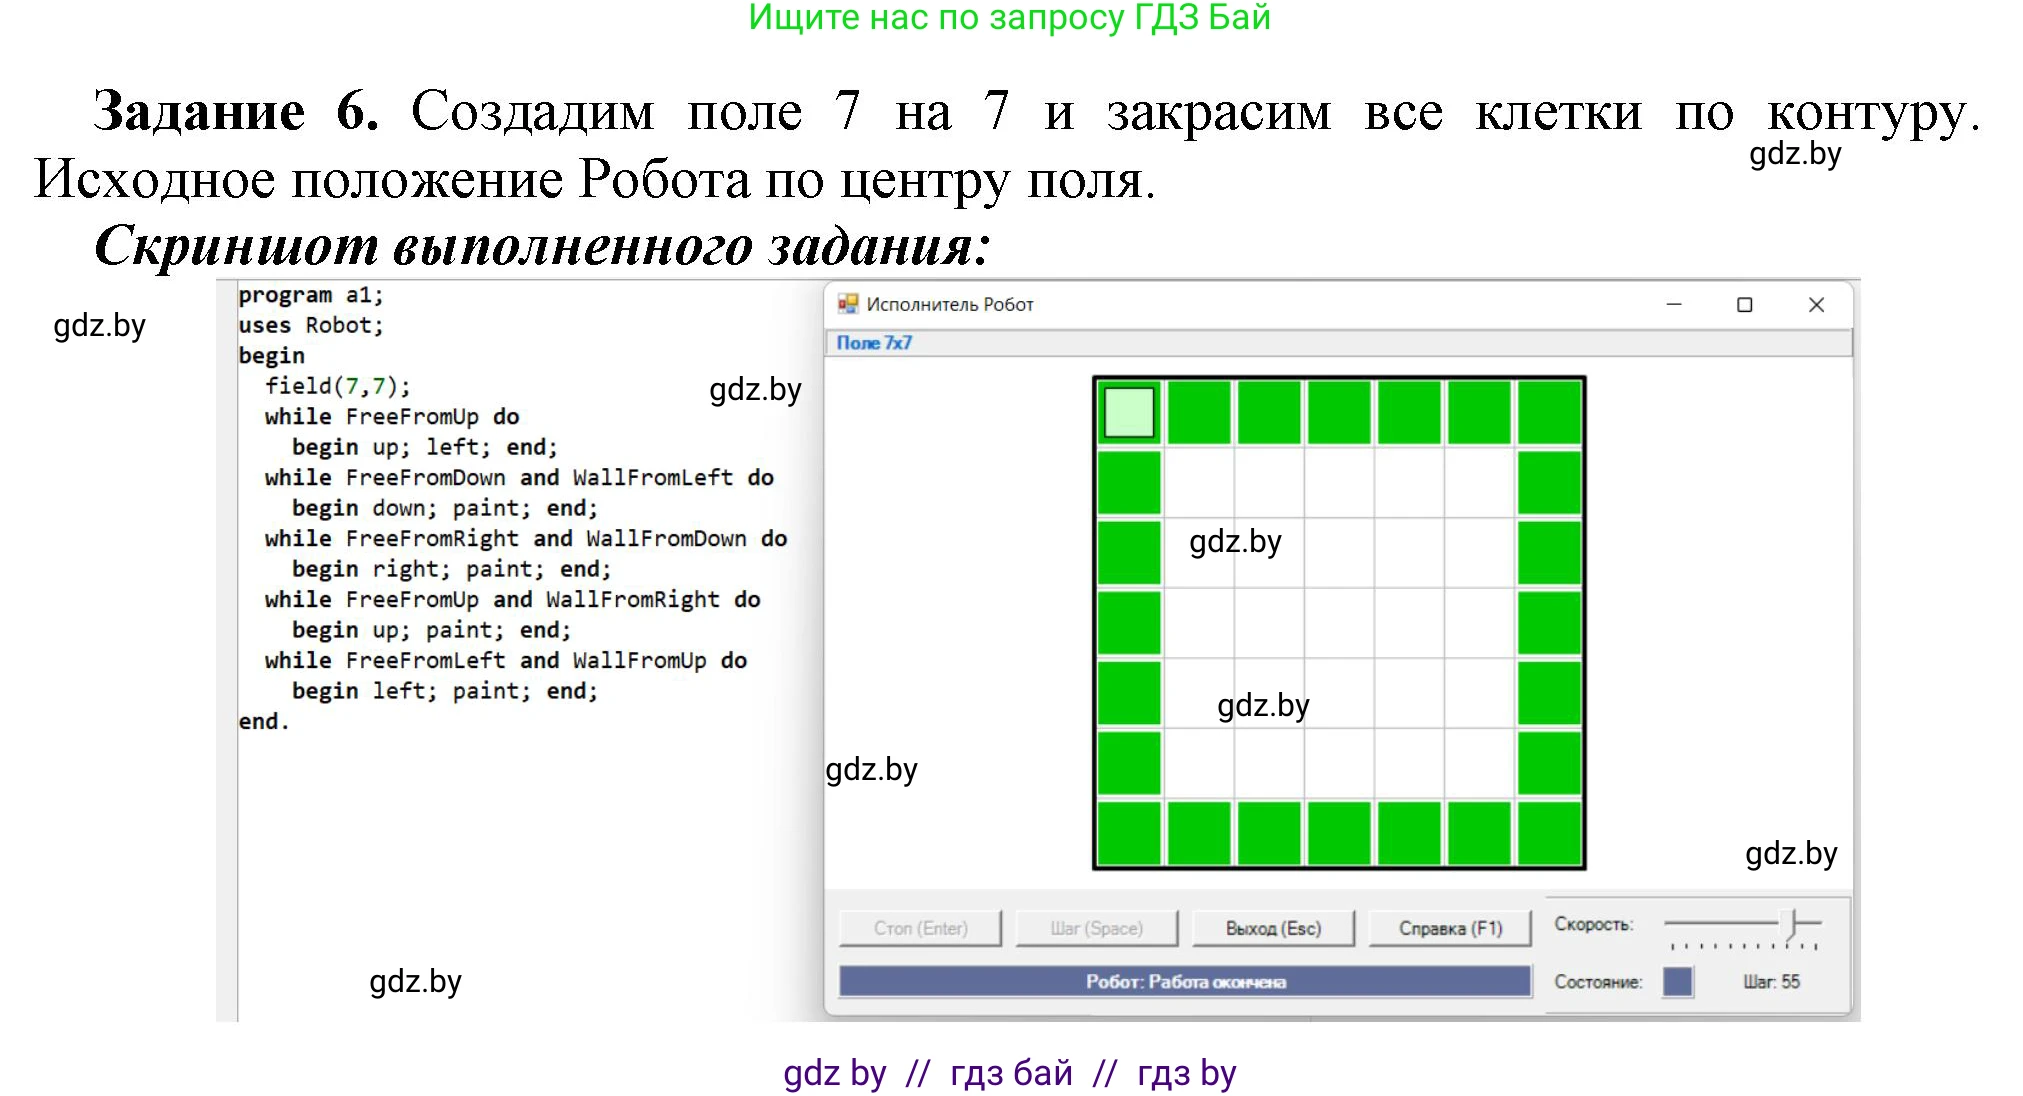Image resolution: width=2023 pixels, height=1096 pixels.
Task: Click the Стоп (Enter) button
Action: coord(920,928)
